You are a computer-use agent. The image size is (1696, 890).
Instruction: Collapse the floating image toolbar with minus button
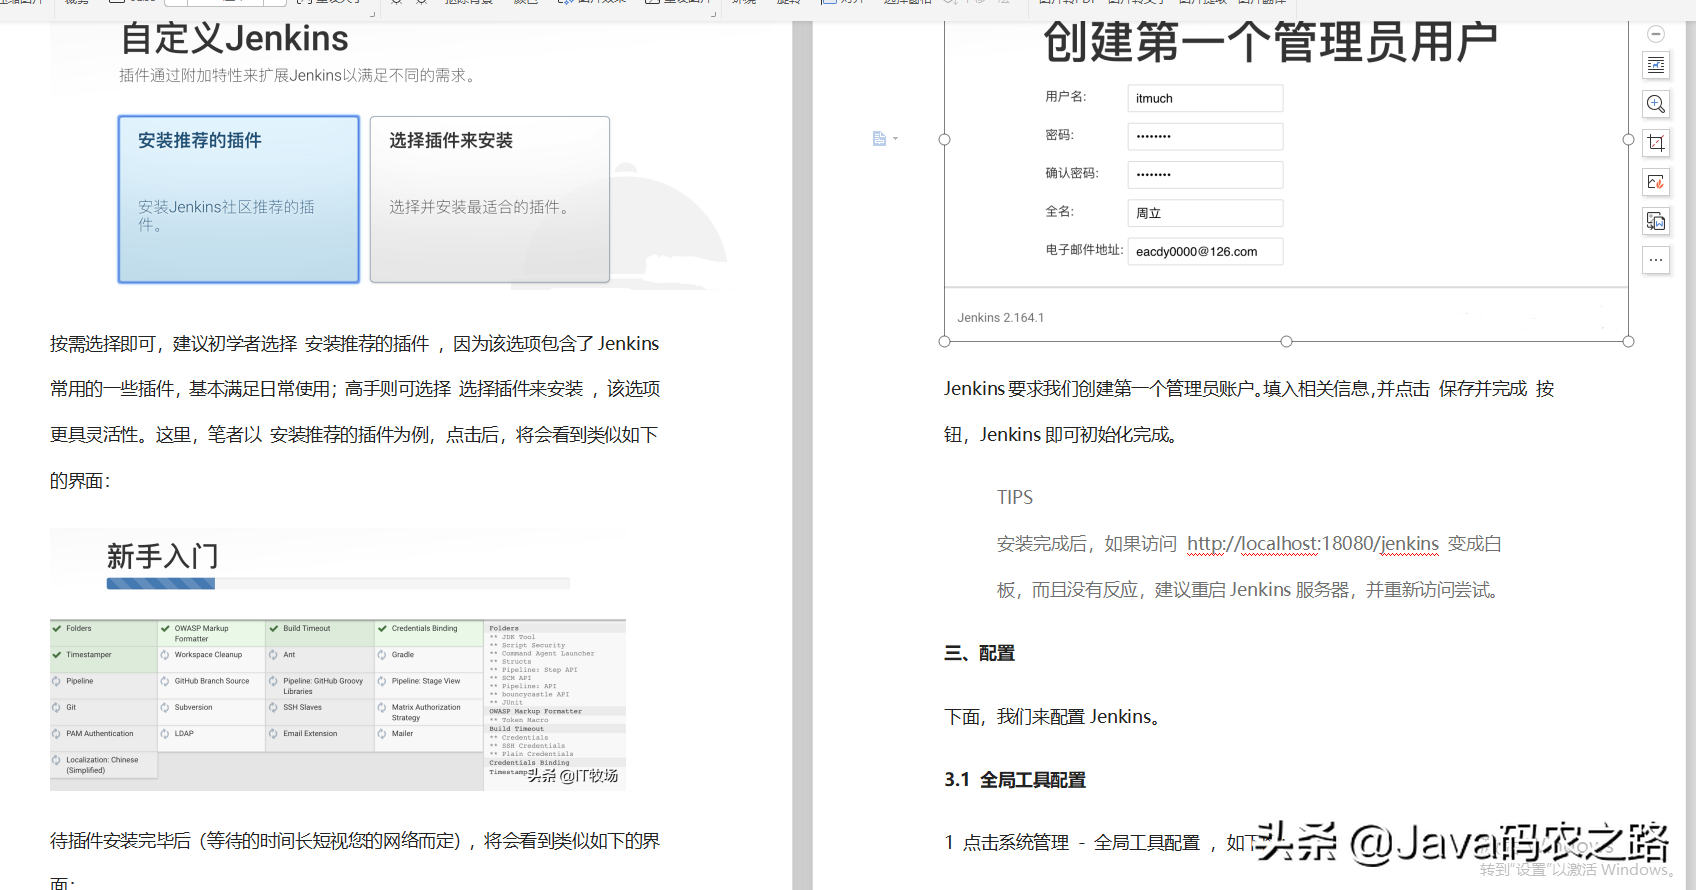click(x=1656, y=34)
